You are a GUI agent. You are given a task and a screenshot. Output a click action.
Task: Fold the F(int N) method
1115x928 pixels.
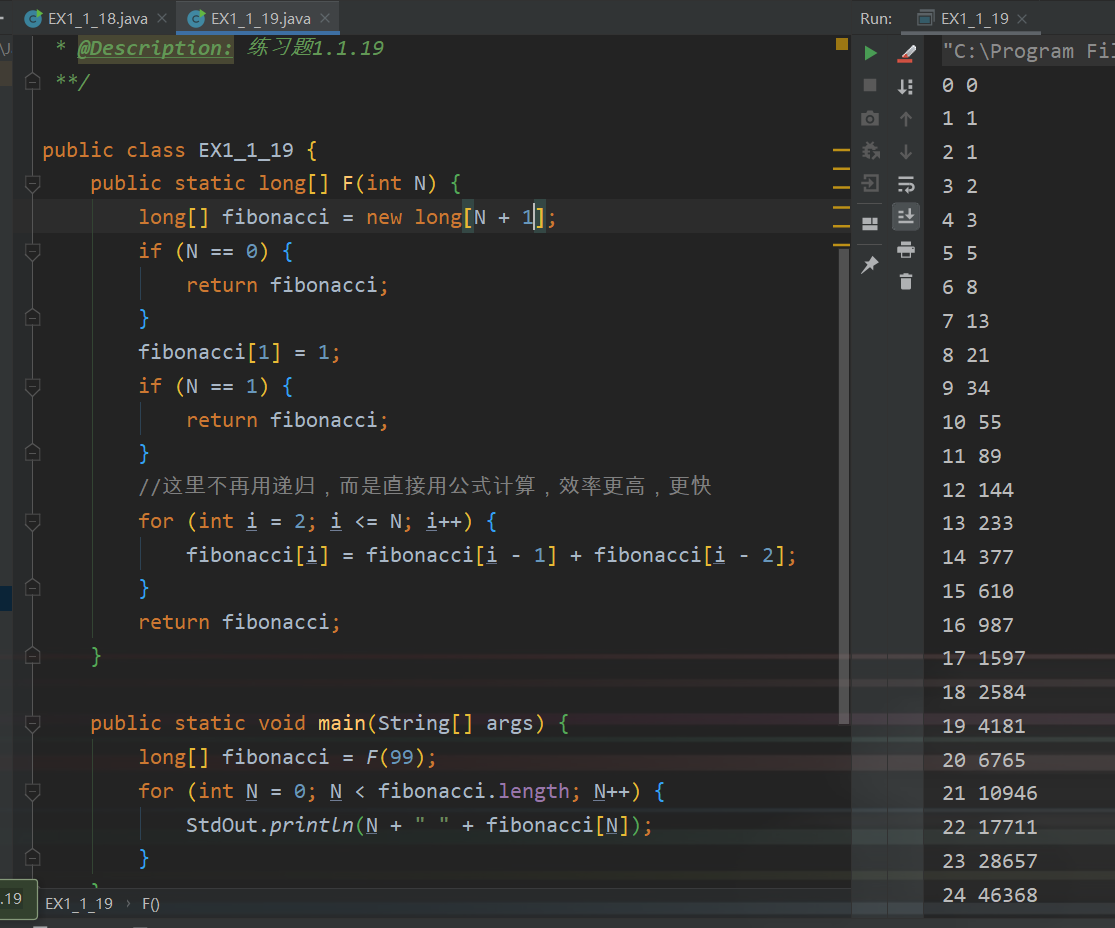[x=32, y=183]
